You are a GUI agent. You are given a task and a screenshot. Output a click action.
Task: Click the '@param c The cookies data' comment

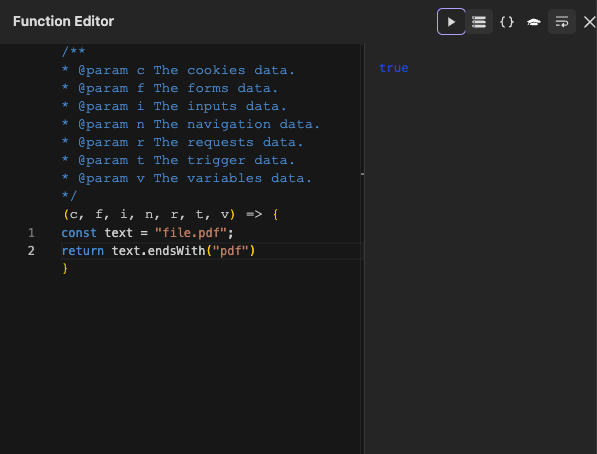[x=179, y=70]
